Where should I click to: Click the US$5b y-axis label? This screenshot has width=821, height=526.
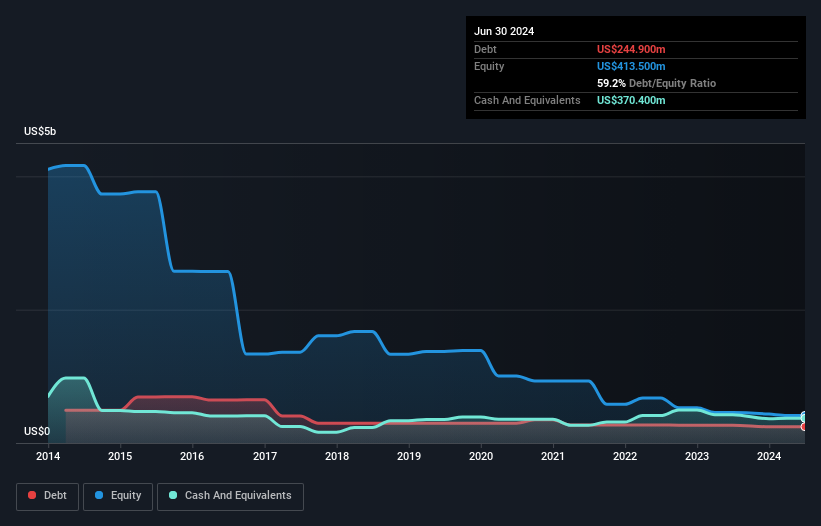40,131
